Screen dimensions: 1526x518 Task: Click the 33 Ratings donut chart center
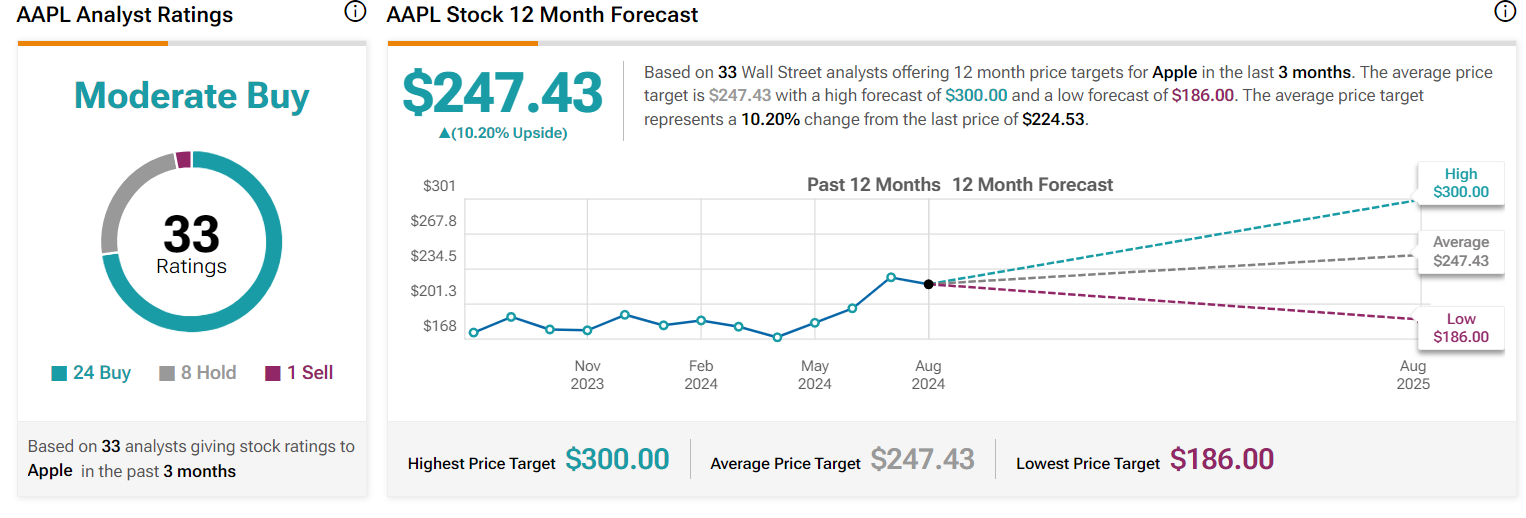click(191, 245)
